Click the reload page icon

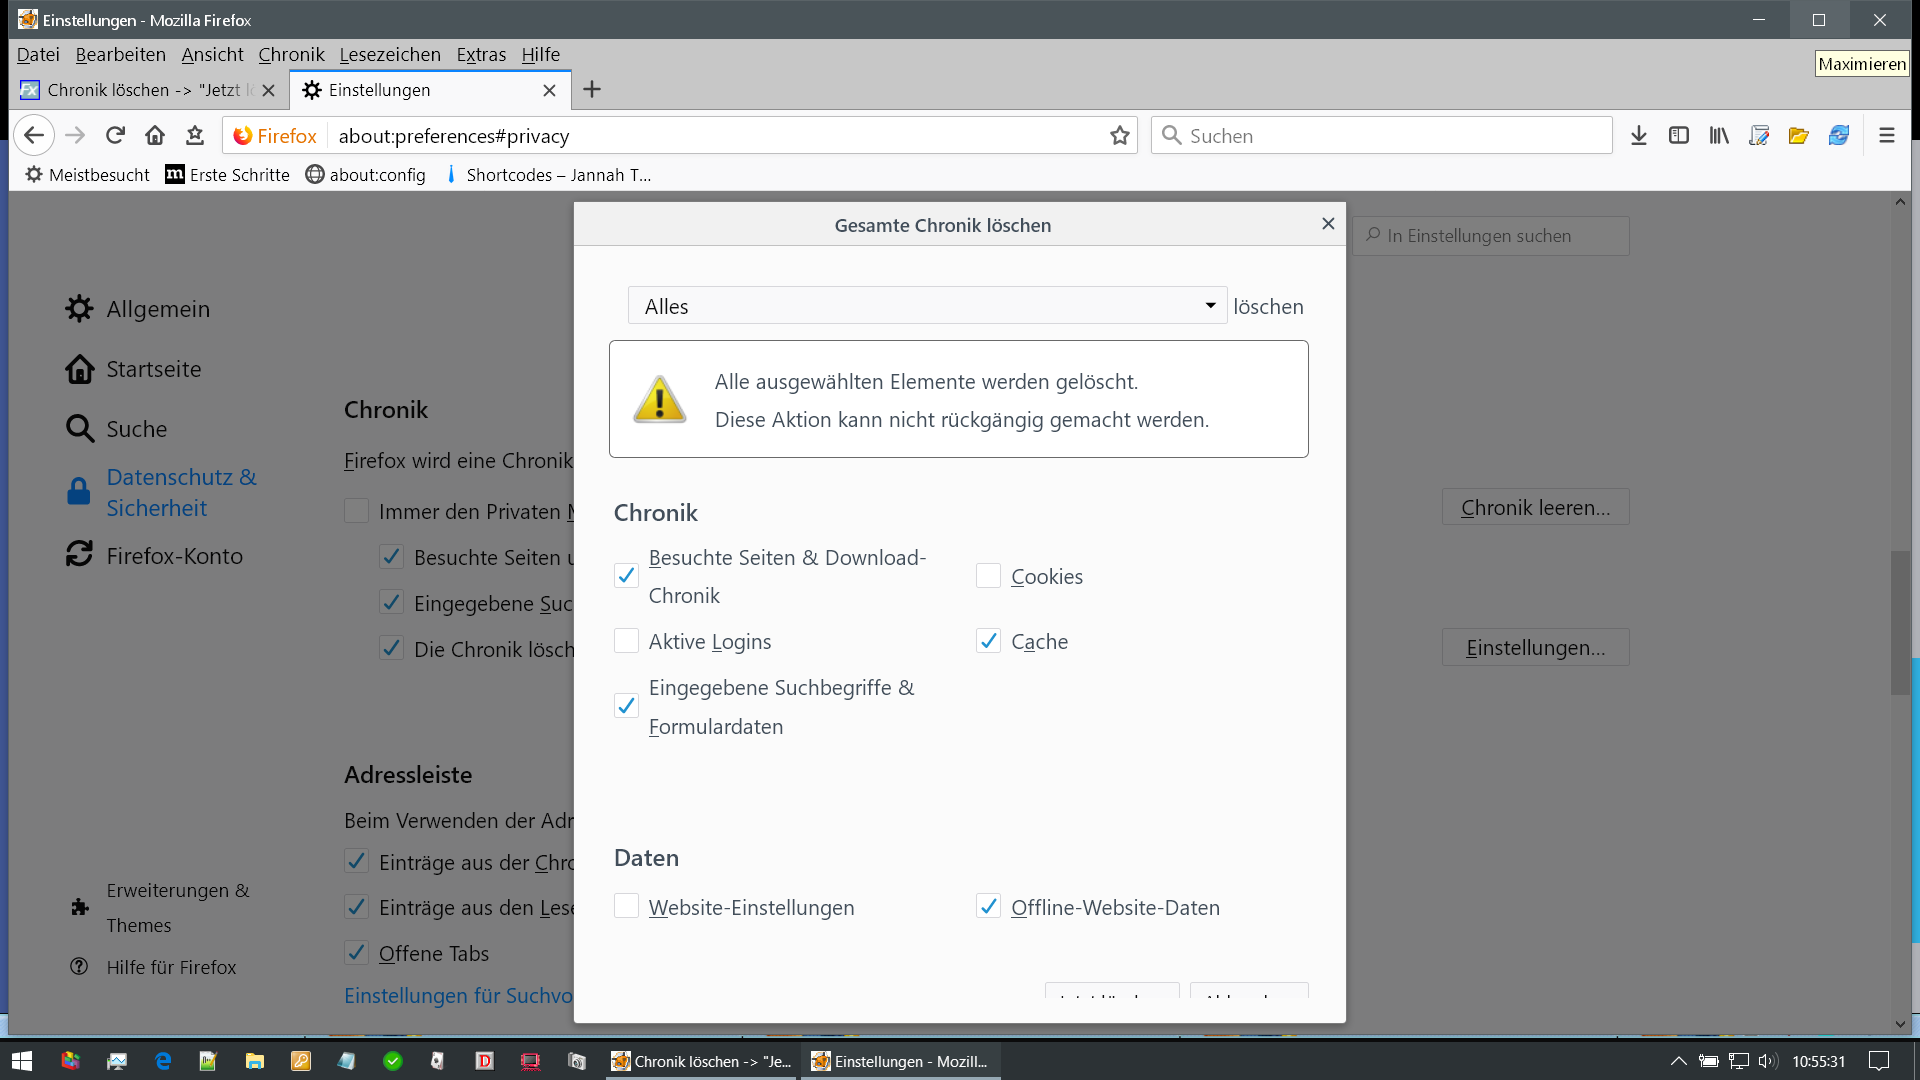coord(115,135)
